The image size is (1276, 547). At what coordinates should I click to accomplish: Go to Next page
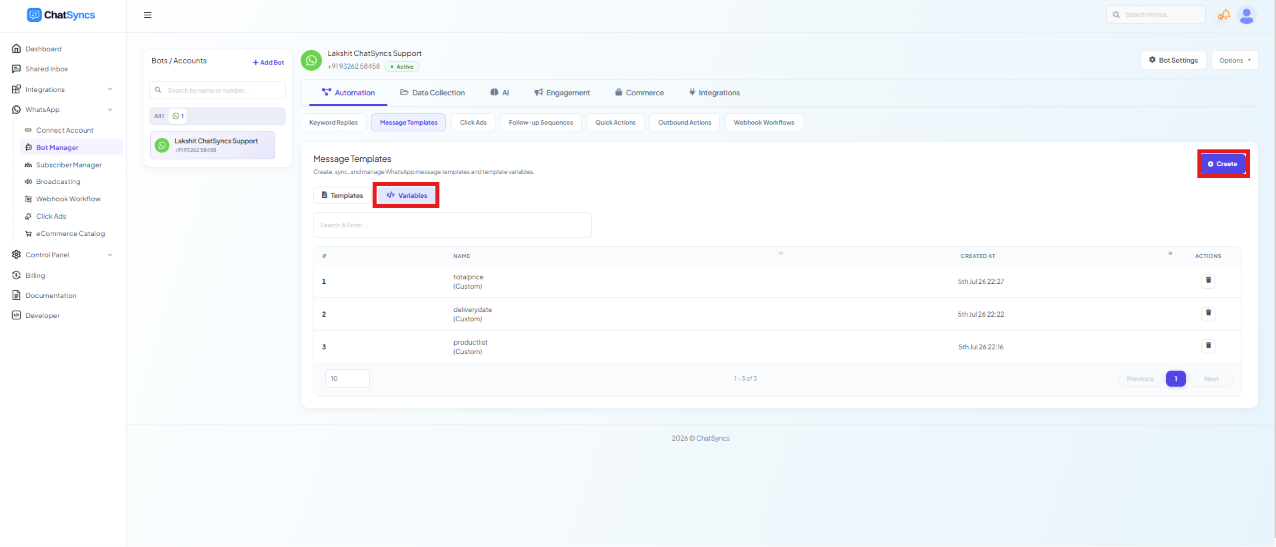click(1211, 379)
